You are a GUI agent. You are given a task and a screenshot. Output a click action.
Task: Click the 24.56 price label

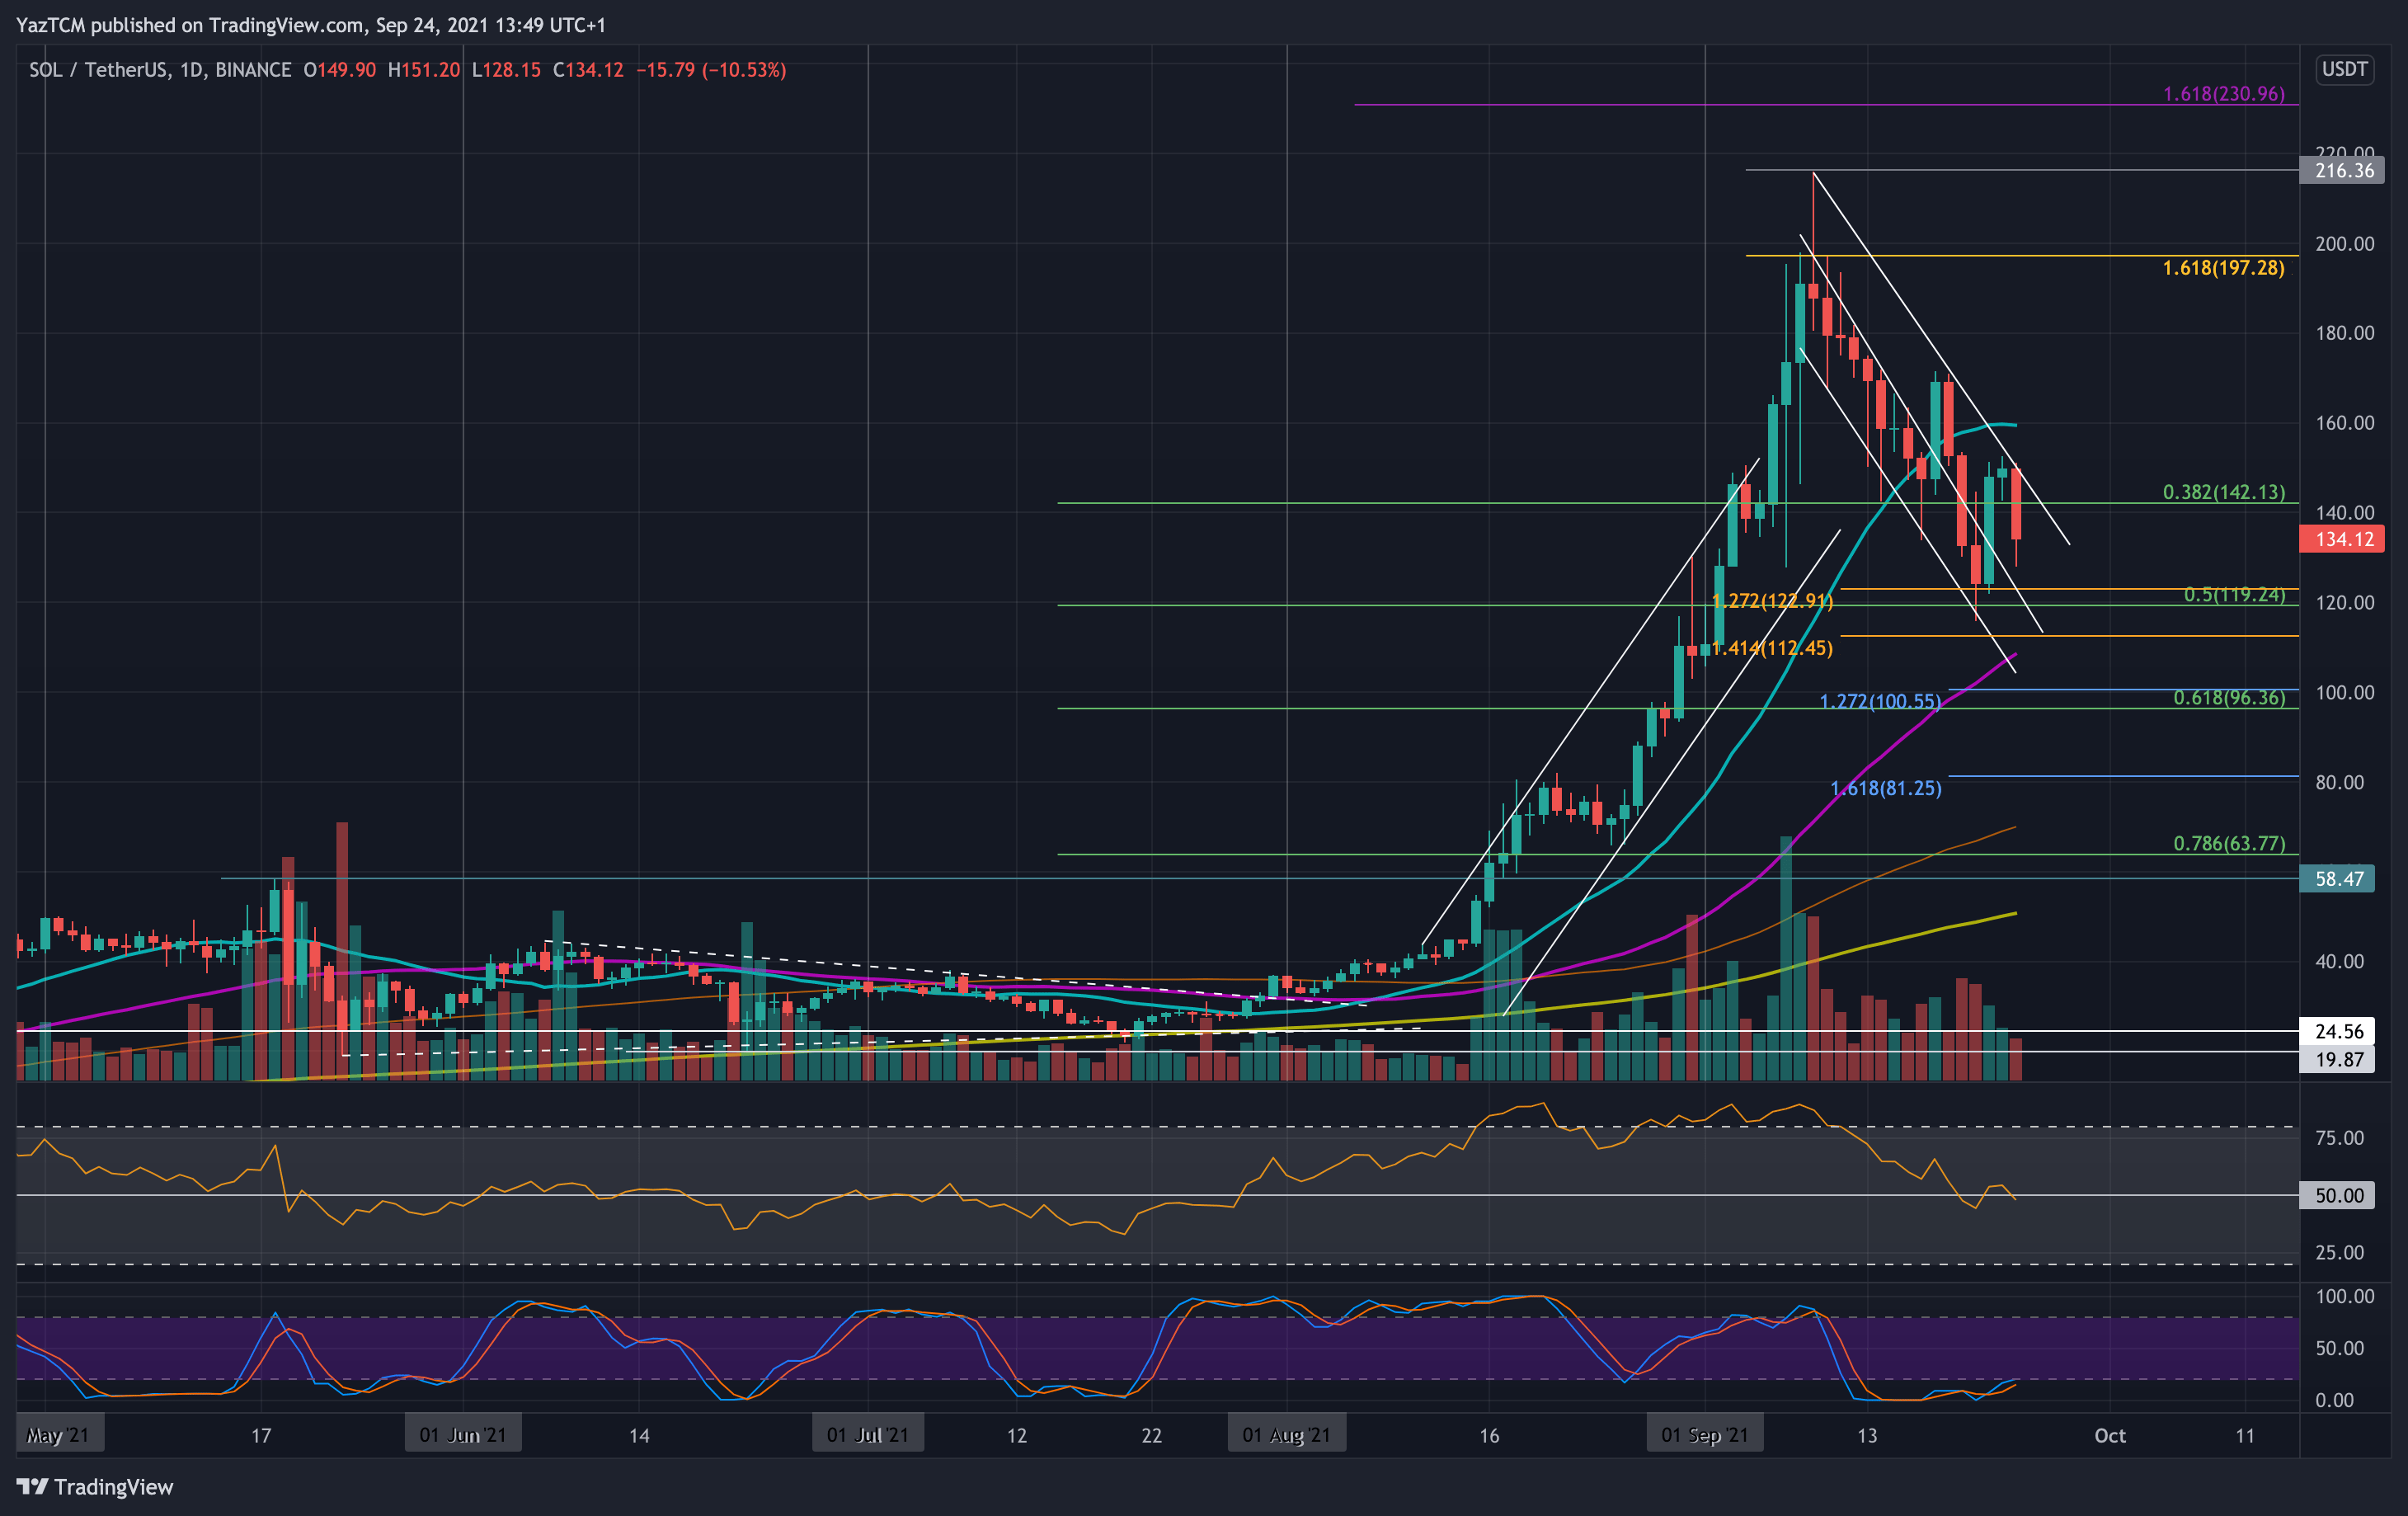point(2339,1031)
